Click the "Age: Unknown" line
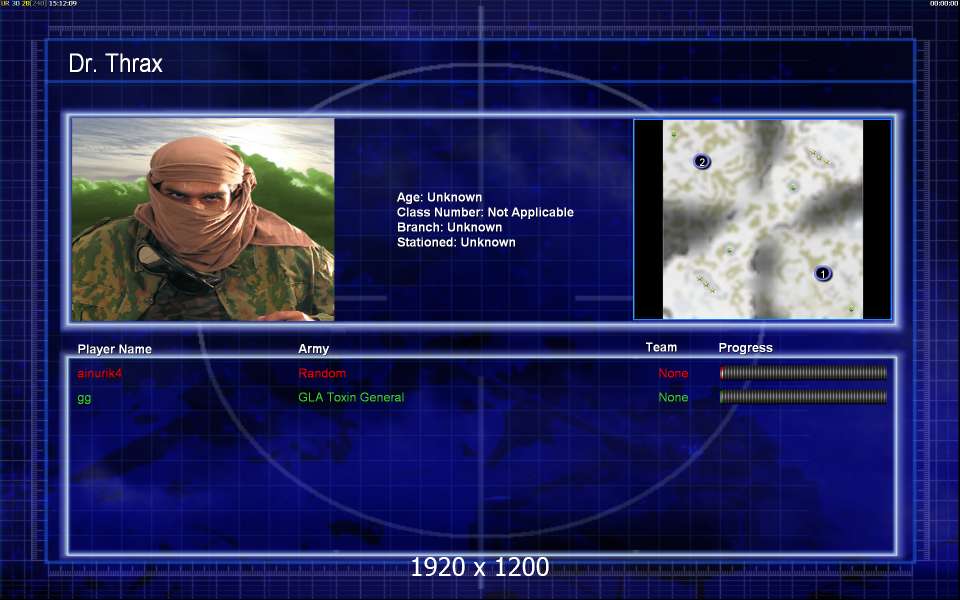This screenshot has height=600, width=960. (439, 197)
